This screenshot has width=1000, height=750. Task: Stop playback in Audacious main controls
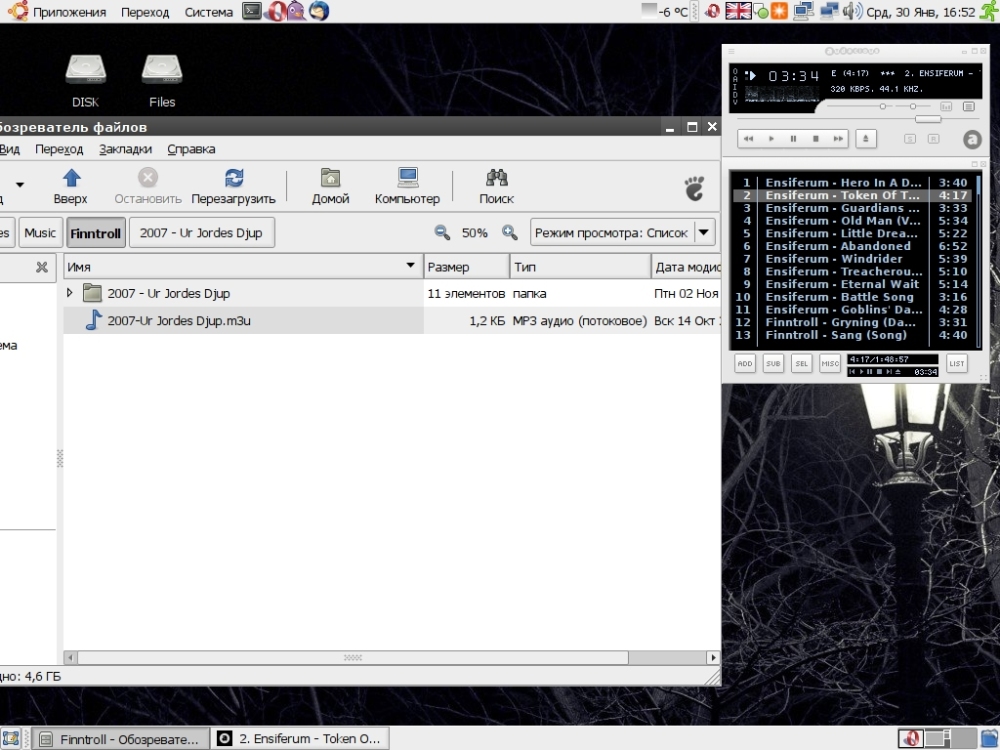(815, 138)
